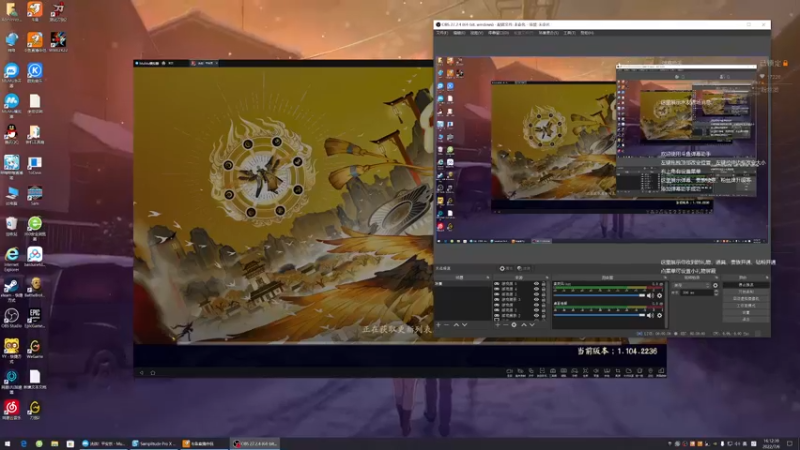Toggle lock on the third source row
The width and height of the screenshot is (800, 450).
[x=543, y=294]
